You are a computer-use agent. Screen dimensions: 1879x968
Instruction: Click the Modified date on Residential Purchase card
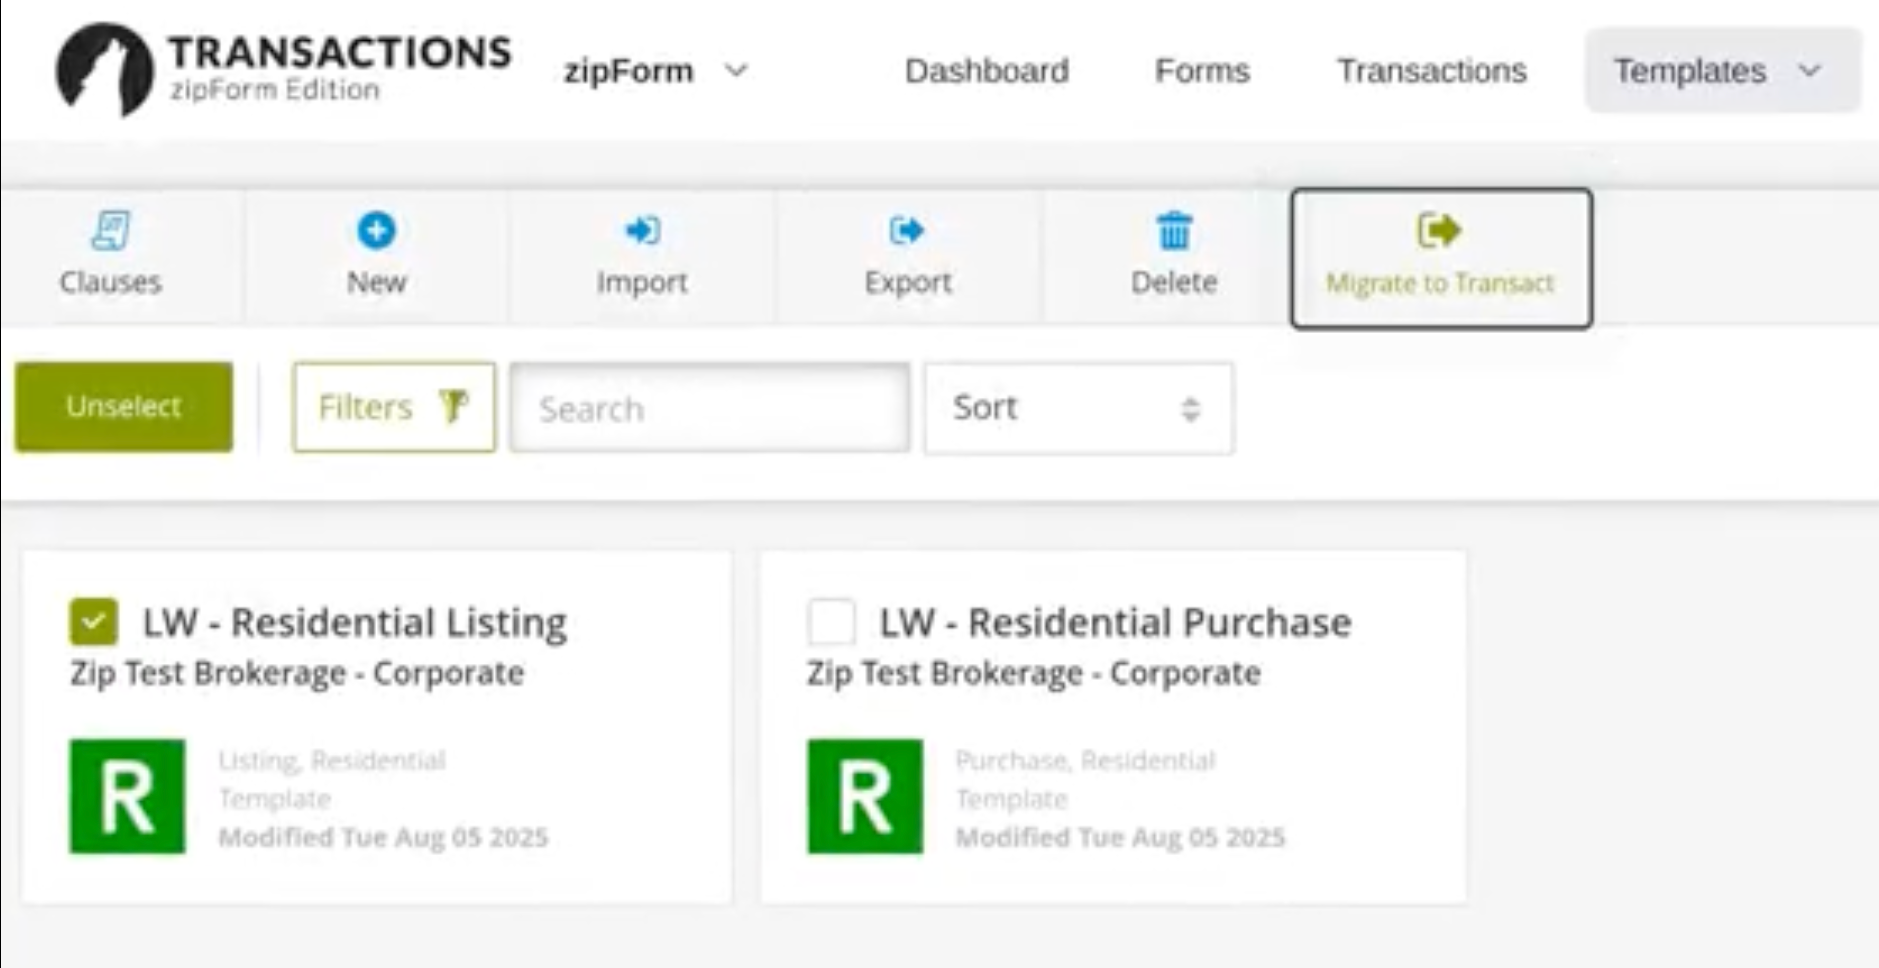(x=1120, y=837)
